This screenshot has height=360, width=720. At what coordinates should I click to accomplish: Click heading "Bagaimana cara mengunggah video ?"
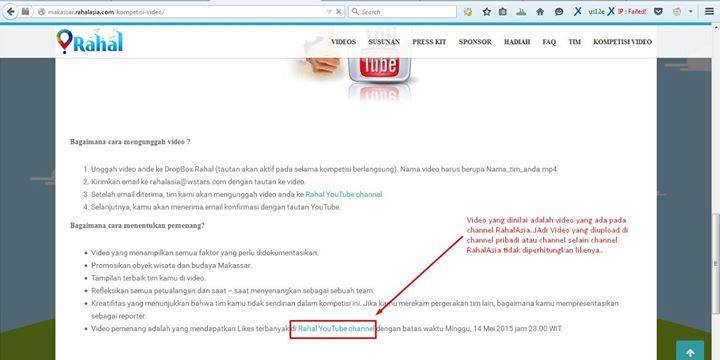(130, 142)
